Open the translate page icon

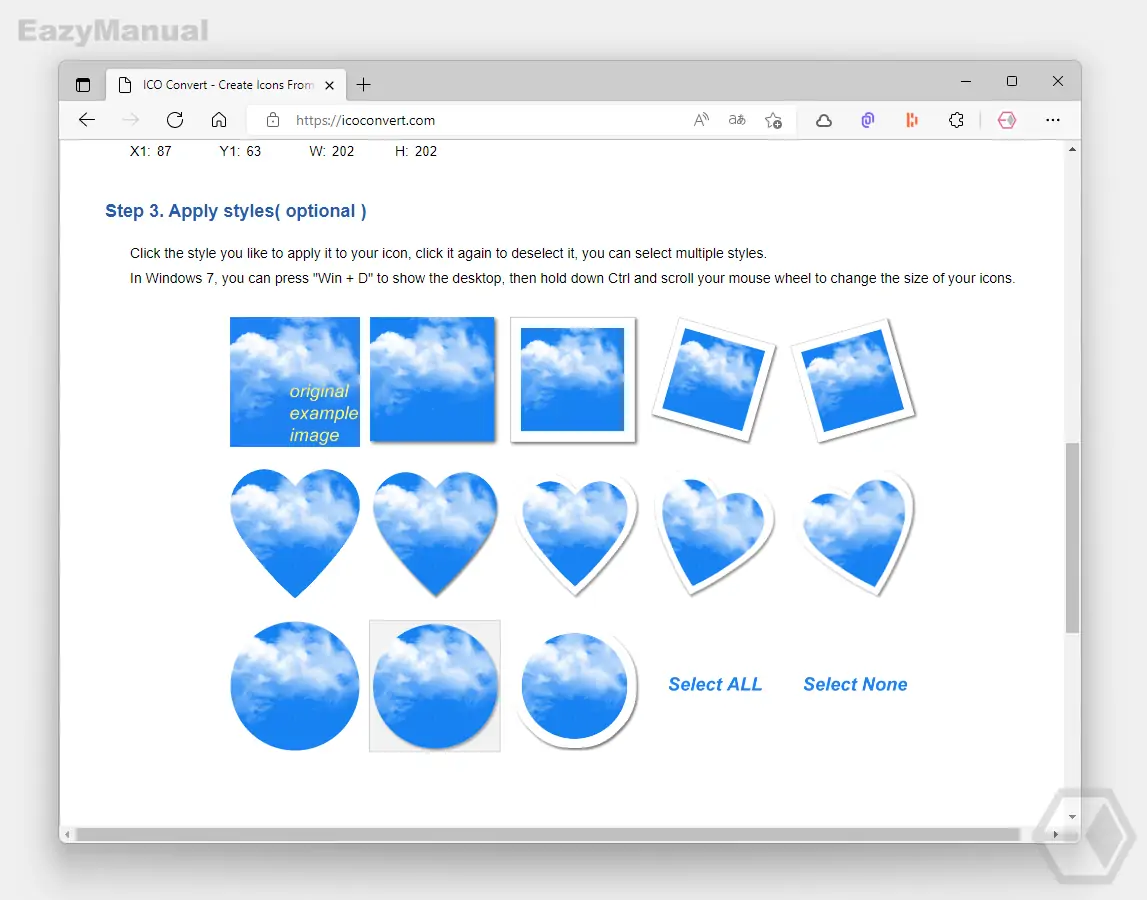click(x=737, y=120)
